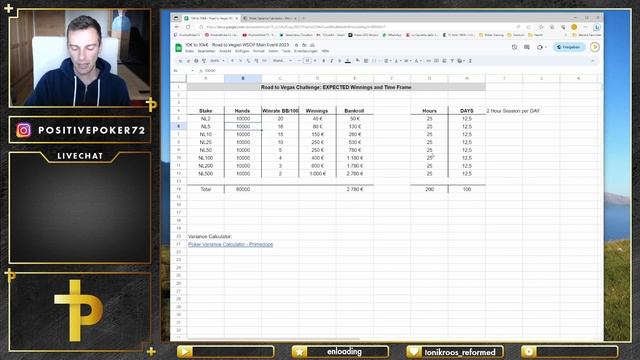
Task: Click the Freigeben share button
Action: click(569, 47)
